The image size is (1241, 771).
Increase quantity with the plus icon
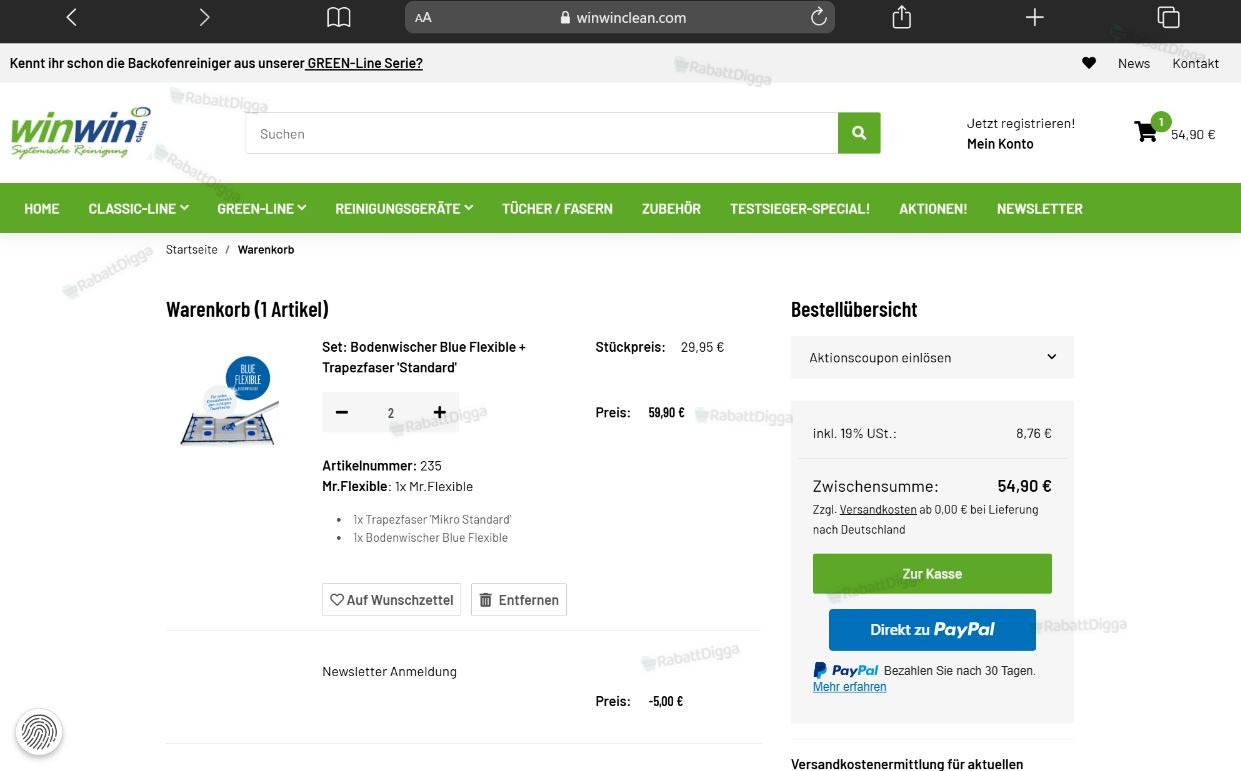tap(439, 412)
